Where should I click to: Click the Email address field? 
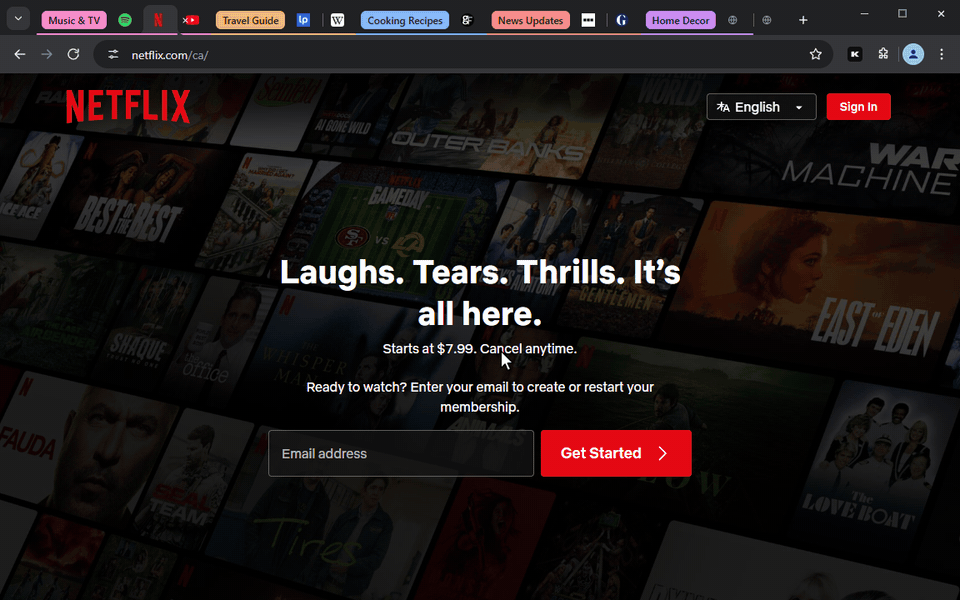[x=401, y=453]
